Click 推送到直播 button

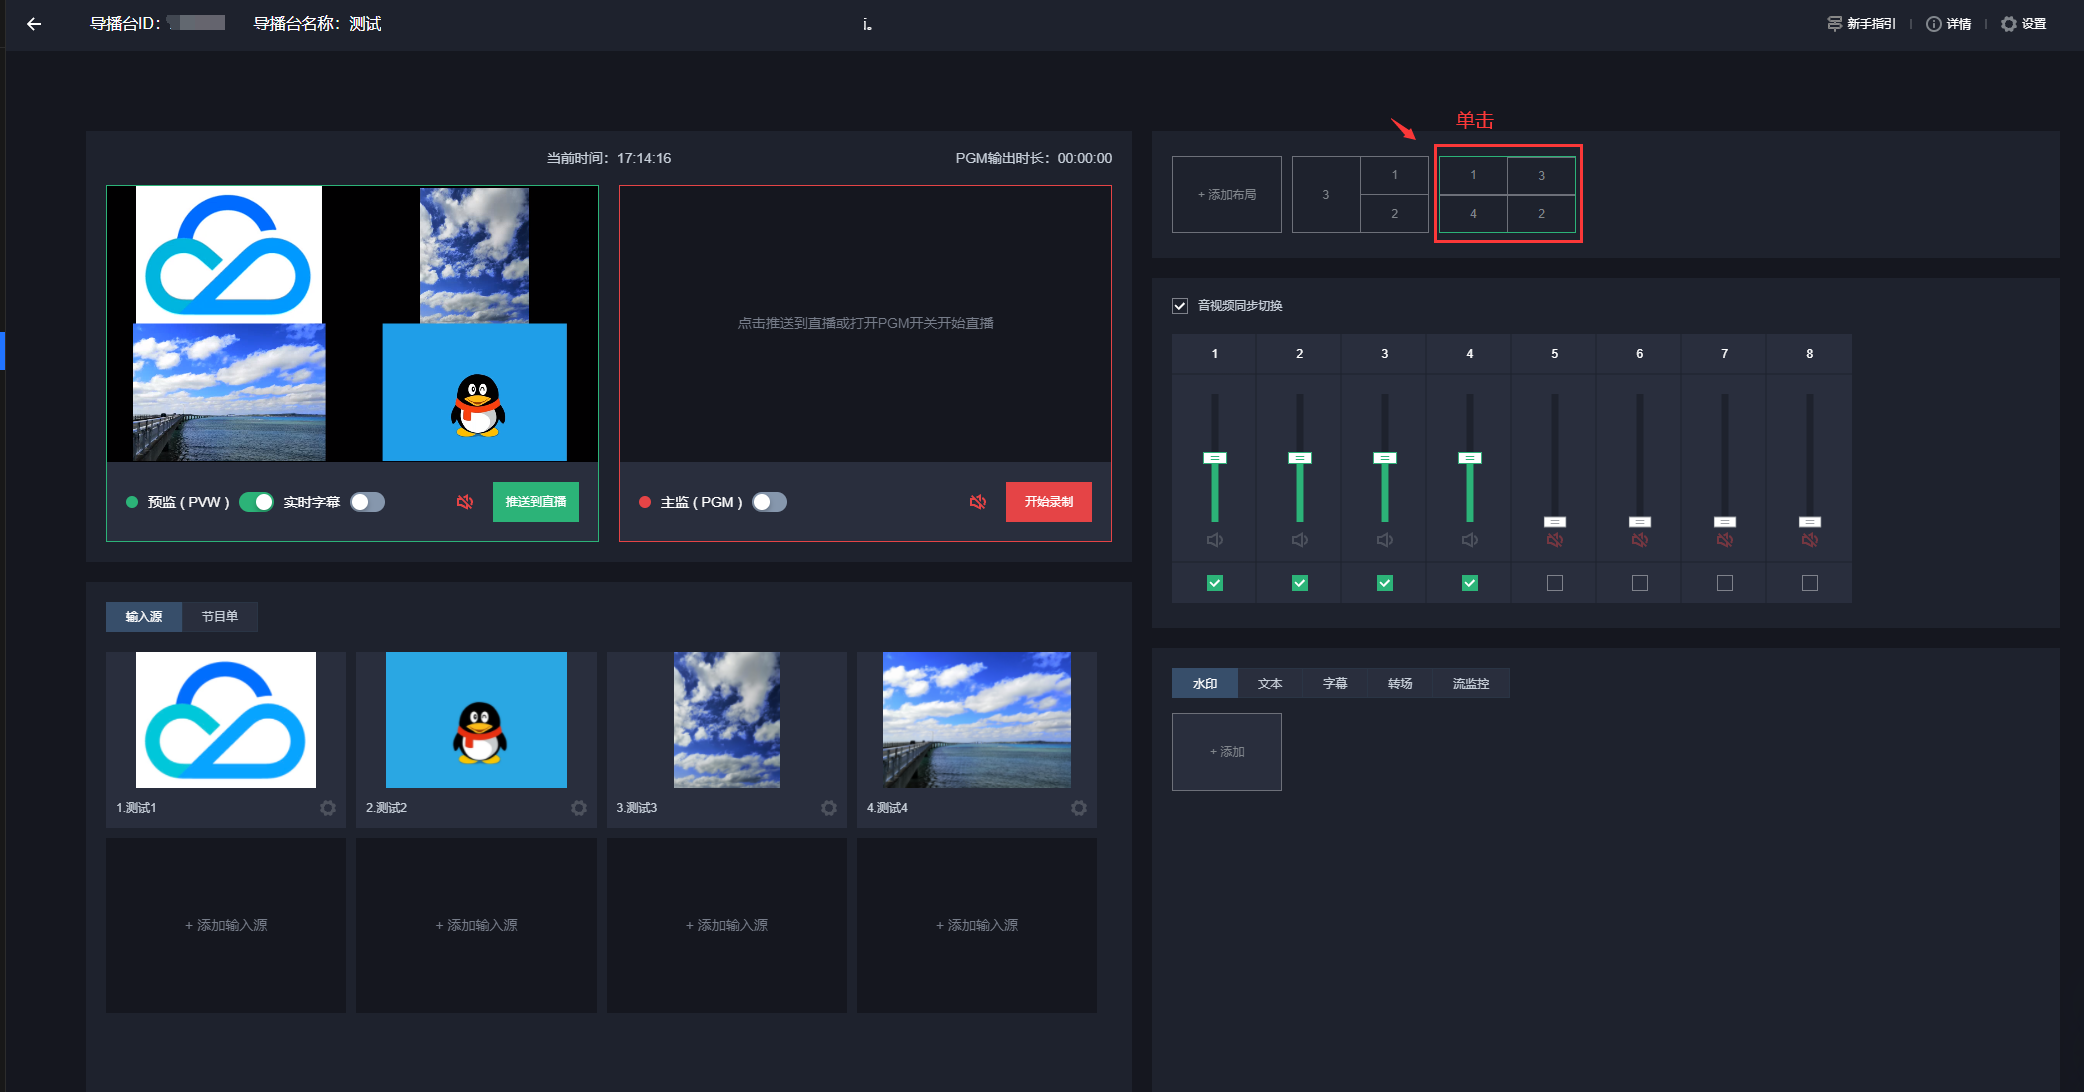[535, 502]
